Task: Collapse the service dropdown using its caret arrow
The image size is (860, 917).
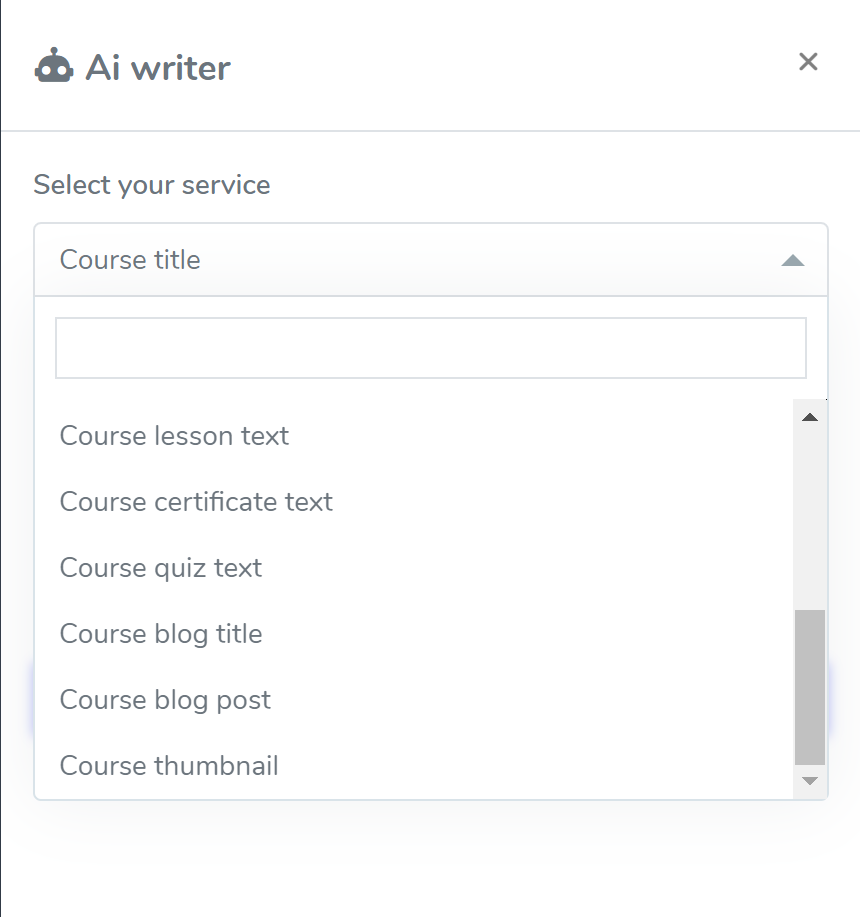Action: pos(792,261)
